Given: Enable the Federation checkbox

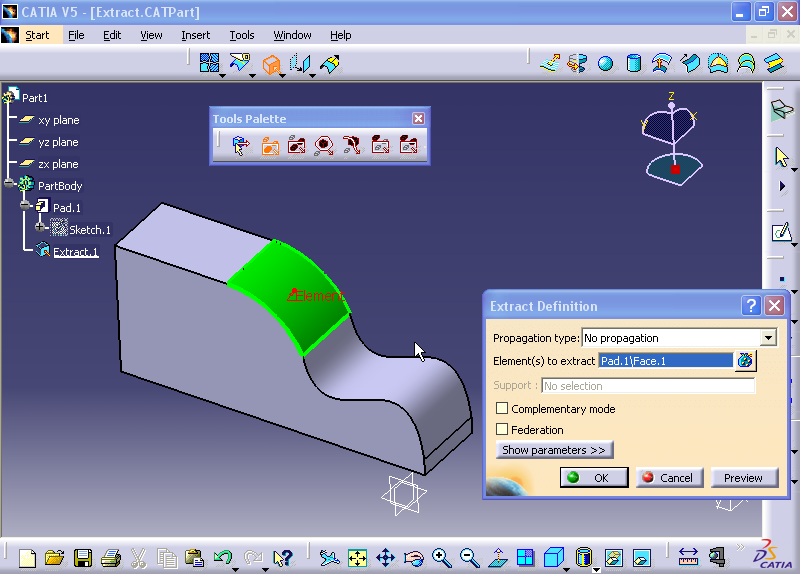Looking at the screenshot, I should (502, 429).
